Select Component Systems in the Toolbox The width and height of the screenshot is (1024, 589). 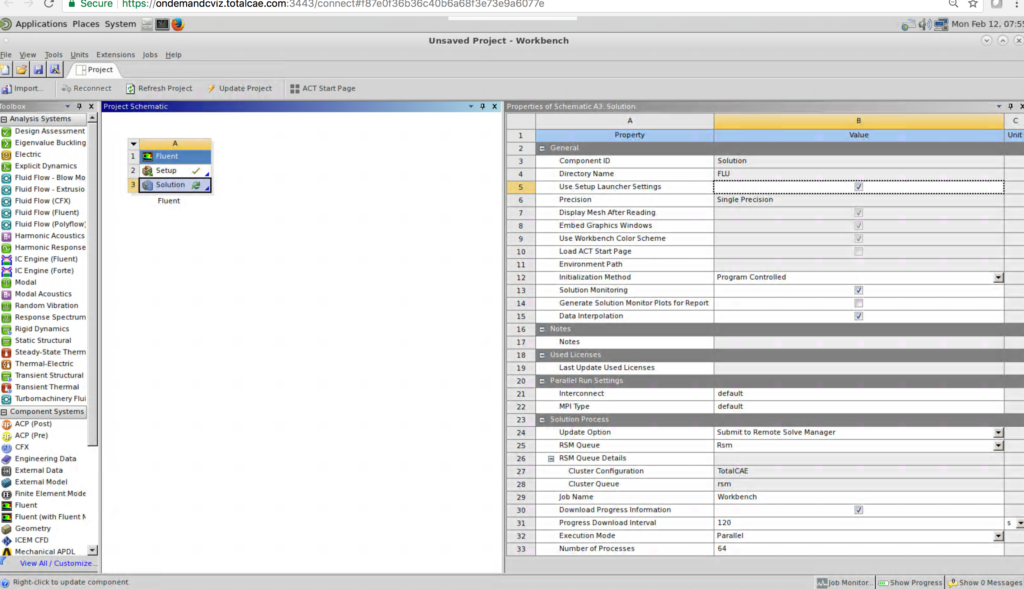[44, 411]
